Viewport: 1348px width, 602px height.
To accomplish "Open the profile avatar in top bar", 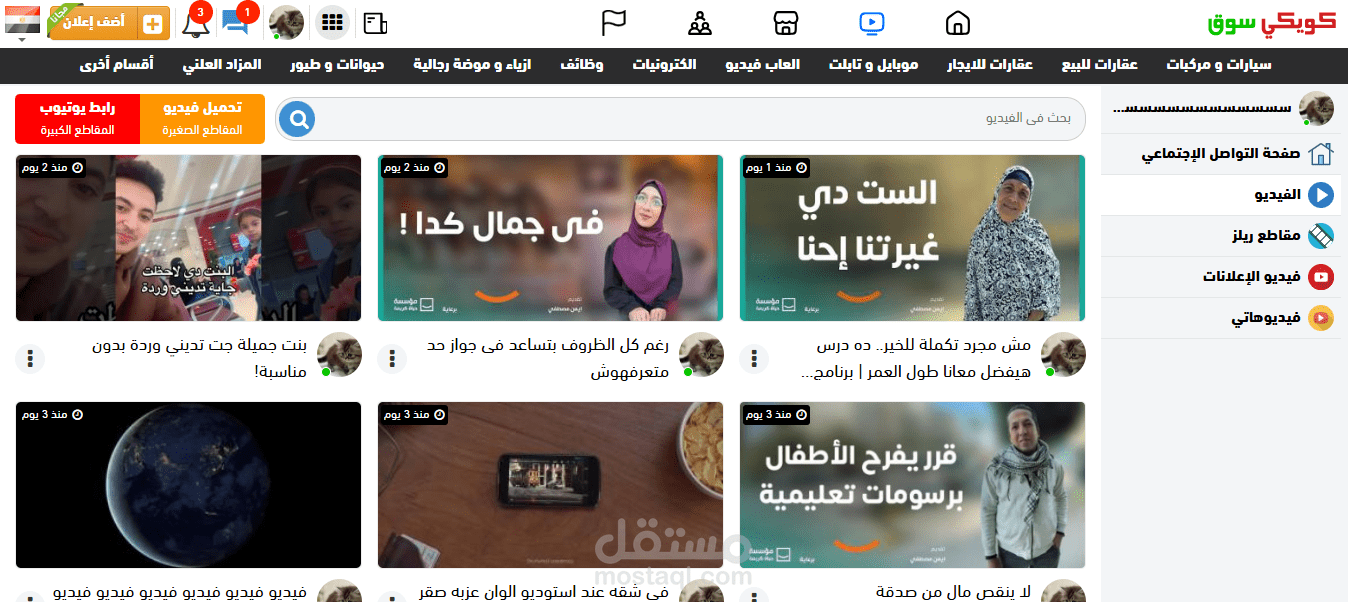I will click(x=287, y=22).
